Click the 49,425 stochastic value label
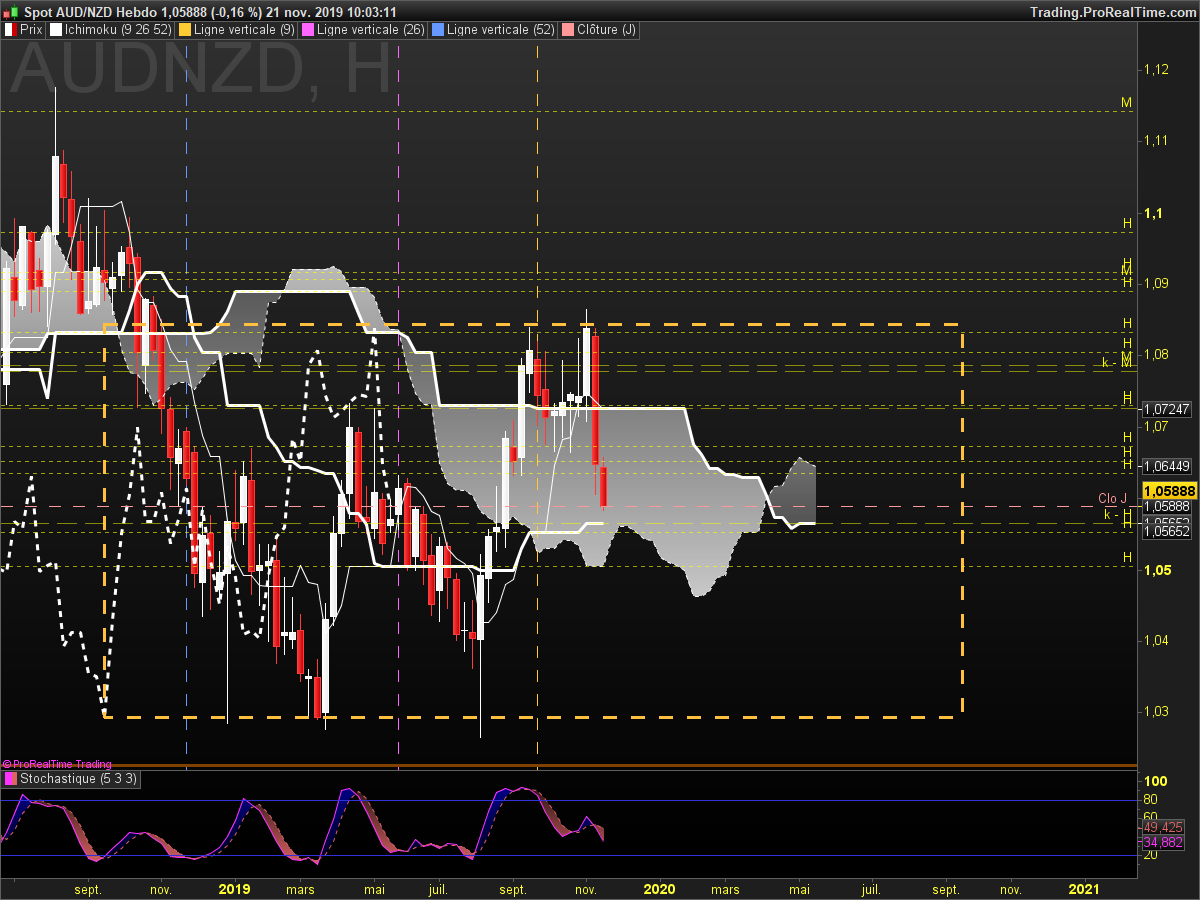Viewport: 1200px width, 900px height. (1163, 827)
